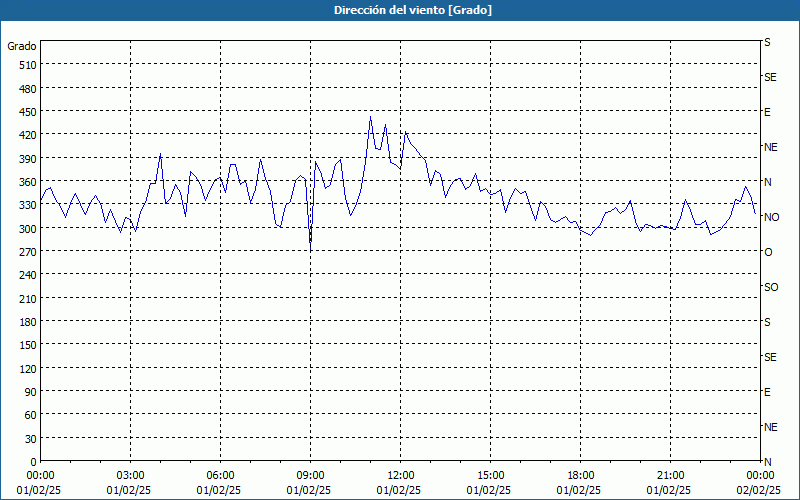Viewport: 800px width, 500px height.
Task: Select the 510 y-axis tick label
Action: pos(28,65)
